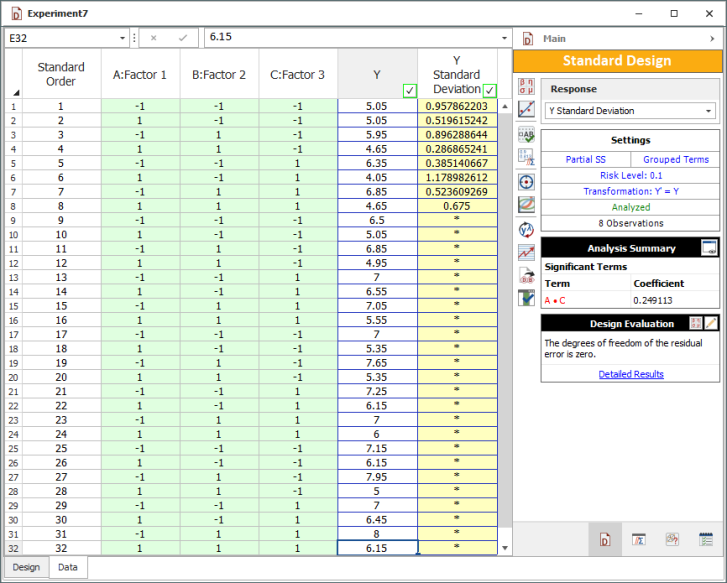
Task: Open the Response dropdown showing Y Standard Deviation
Action: coord(629,111)
